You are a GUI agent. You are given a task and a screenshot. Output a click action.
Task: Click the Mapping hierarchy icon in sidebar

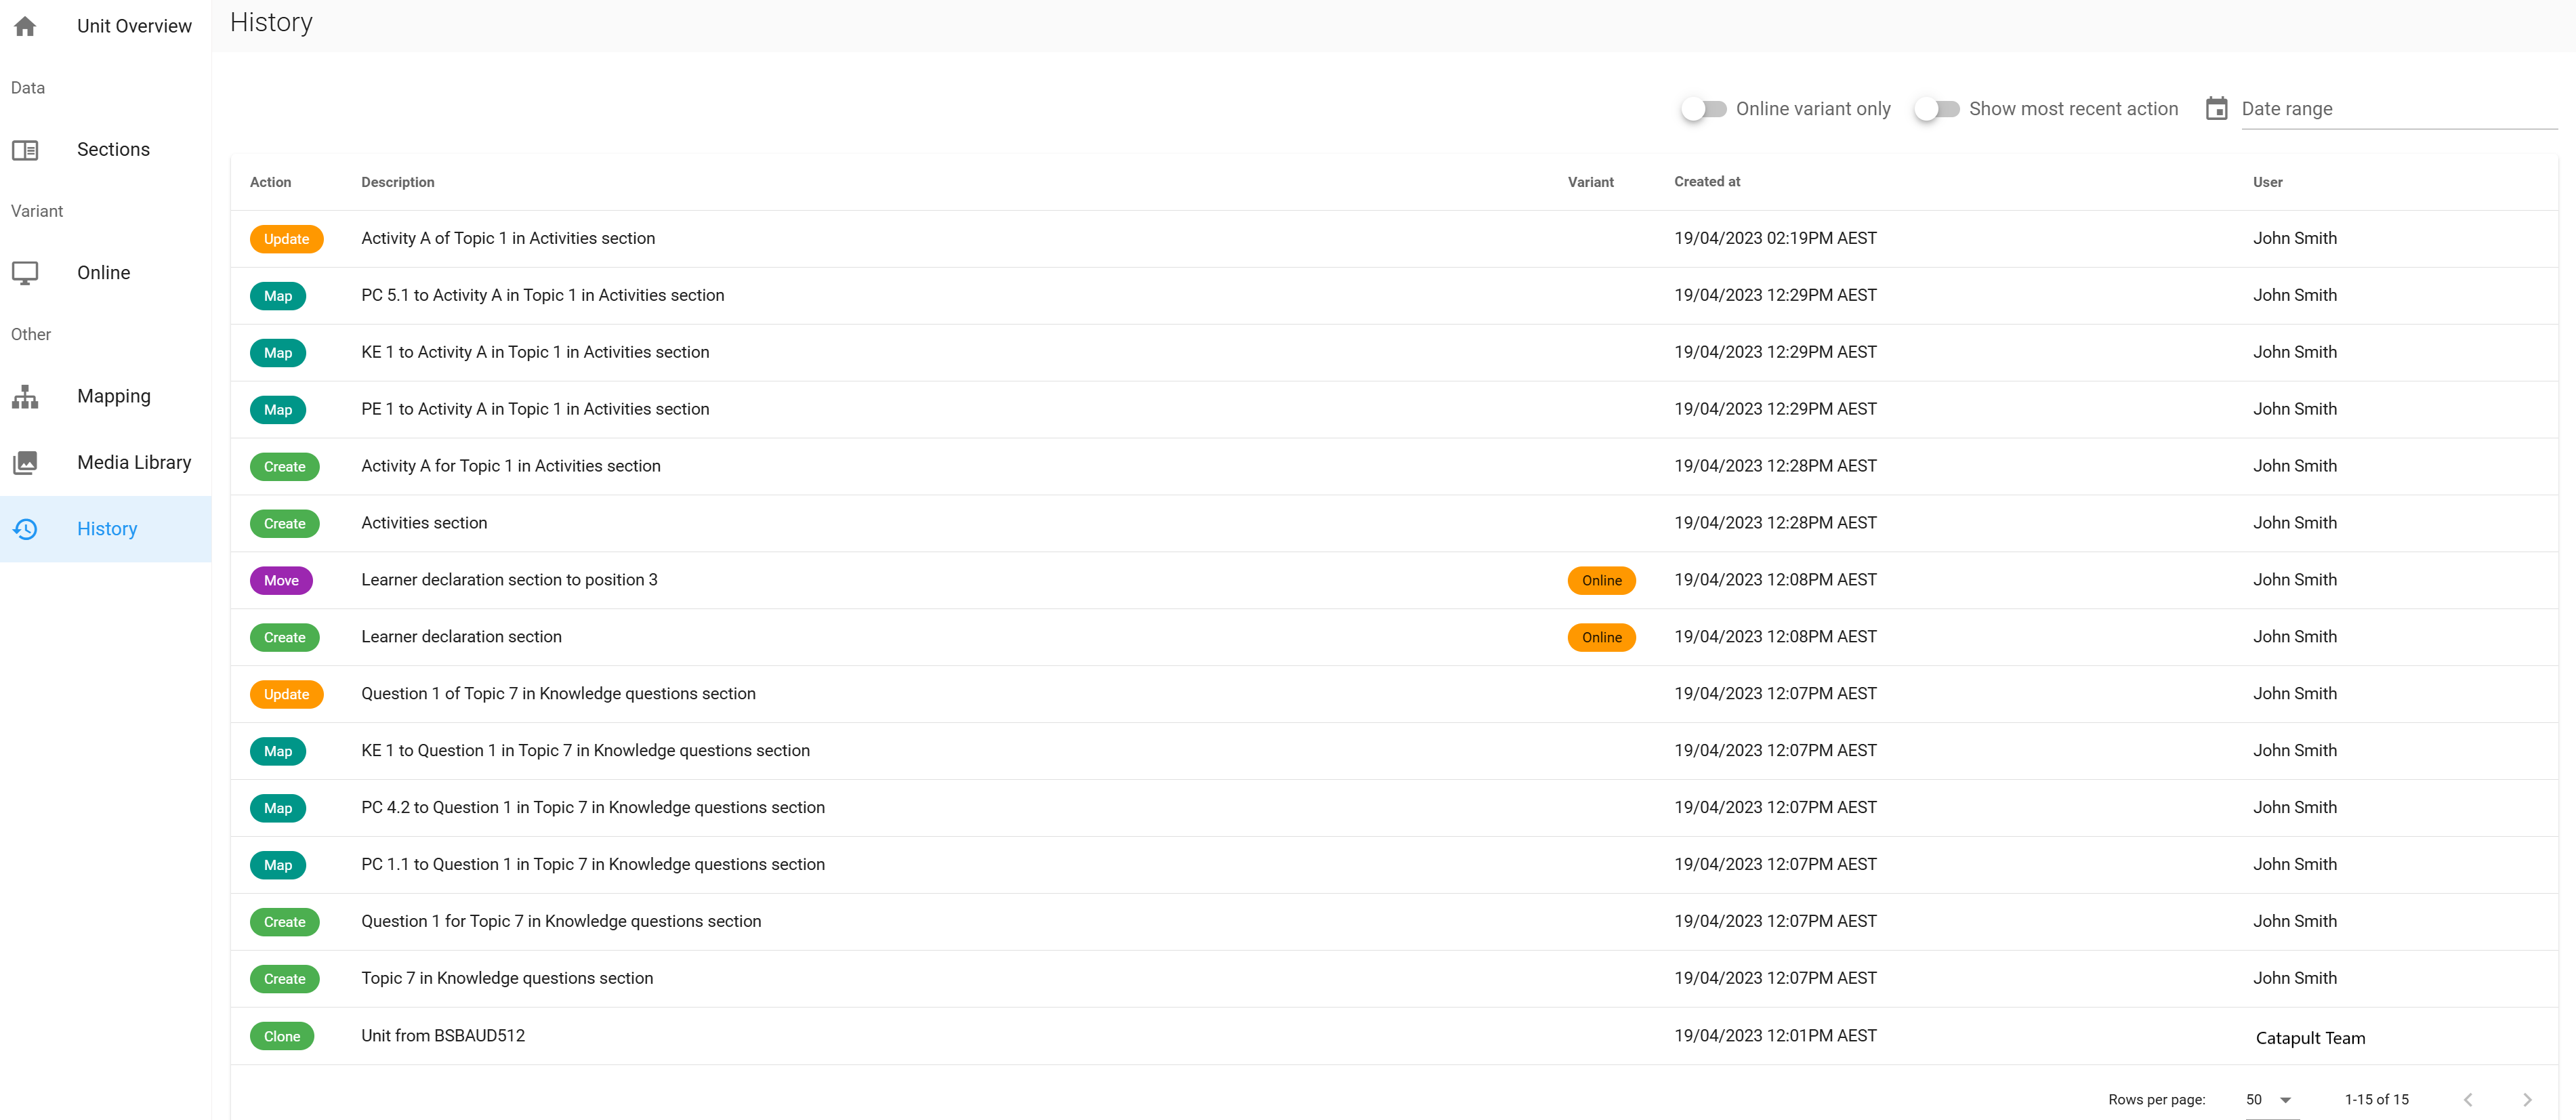25,397
